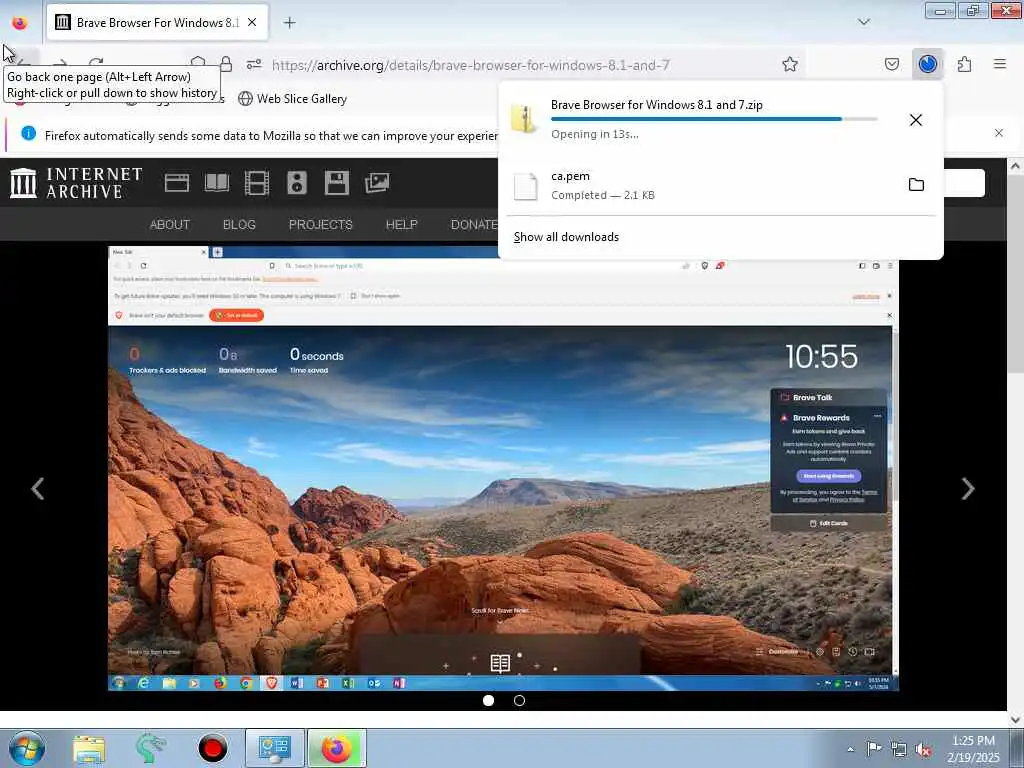This screenshot has width=1024, height=768.
Task: Open a new tab with plus button
Action: click(x=289, y=23)
